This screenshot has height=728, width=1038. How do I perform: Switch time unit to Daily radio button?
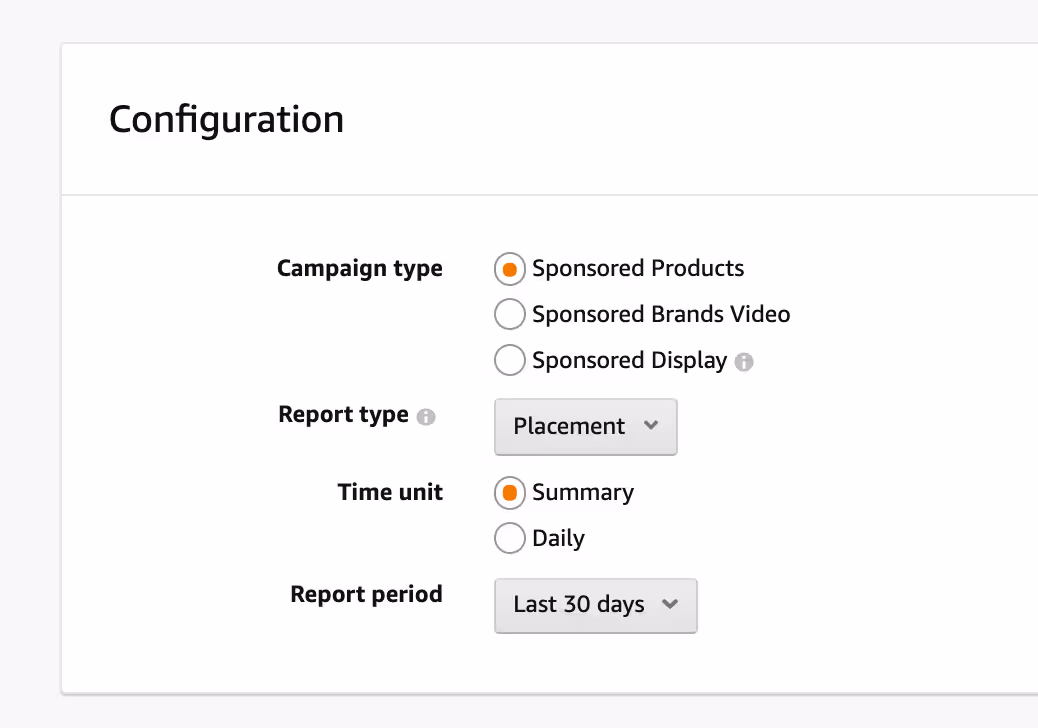[510, 539]
